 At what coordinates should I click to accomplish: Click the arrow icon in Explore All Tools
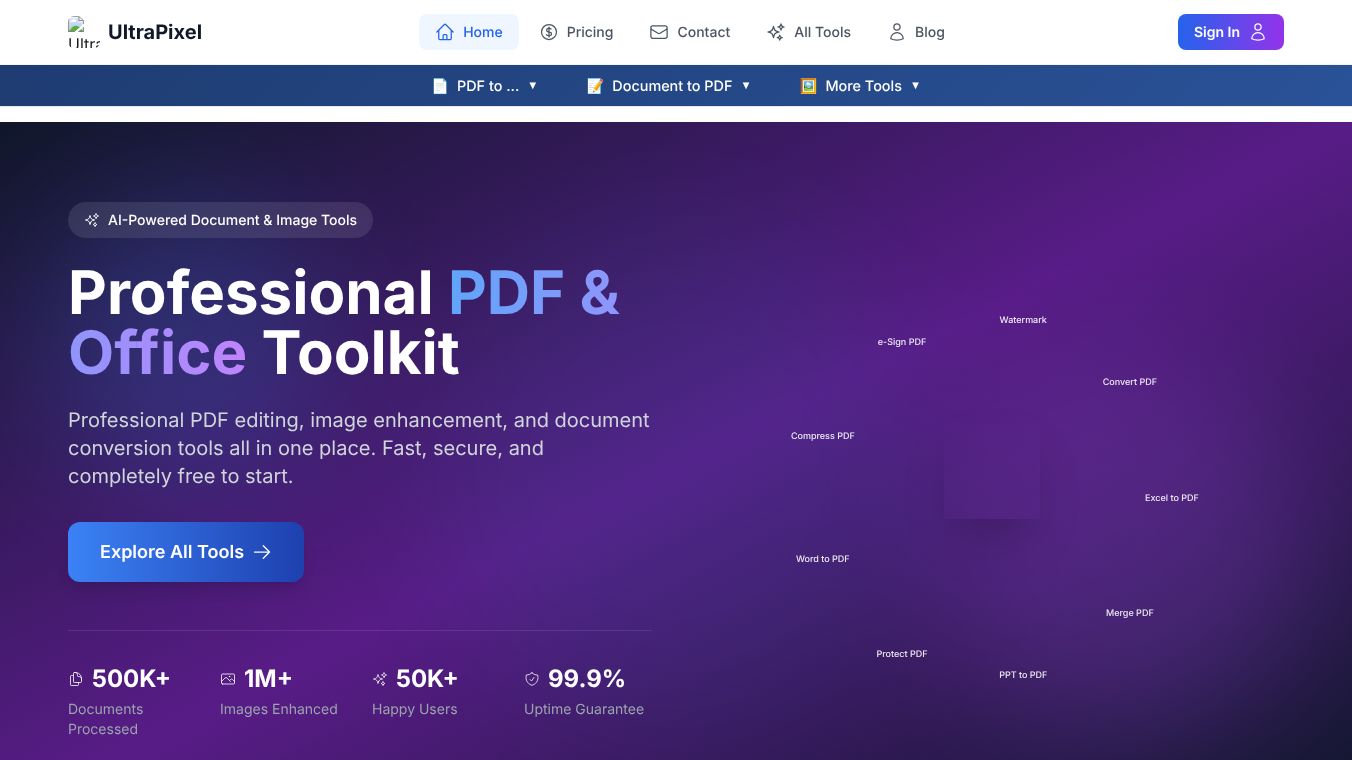pyautogui.click(x=262, y=552)
